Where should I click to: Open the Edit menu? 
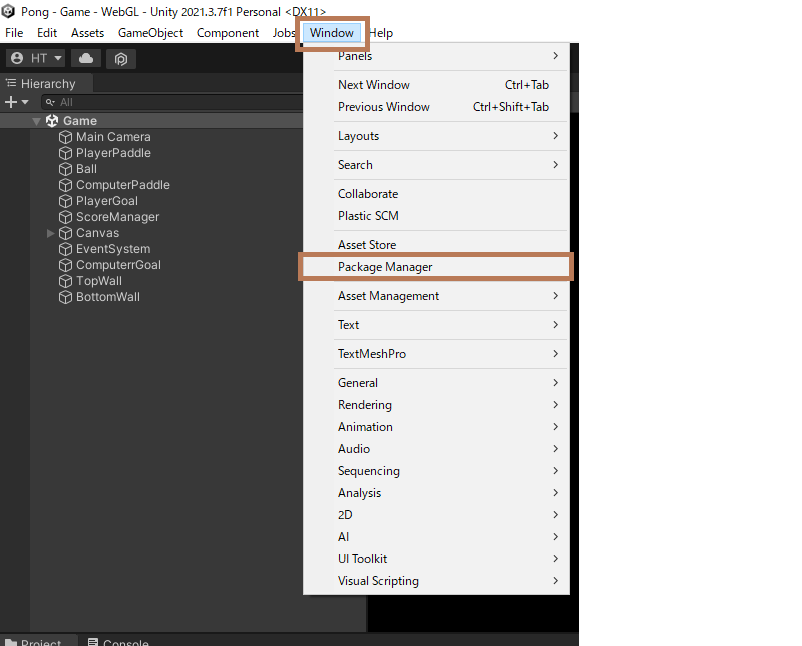click(x=47, y=33)
